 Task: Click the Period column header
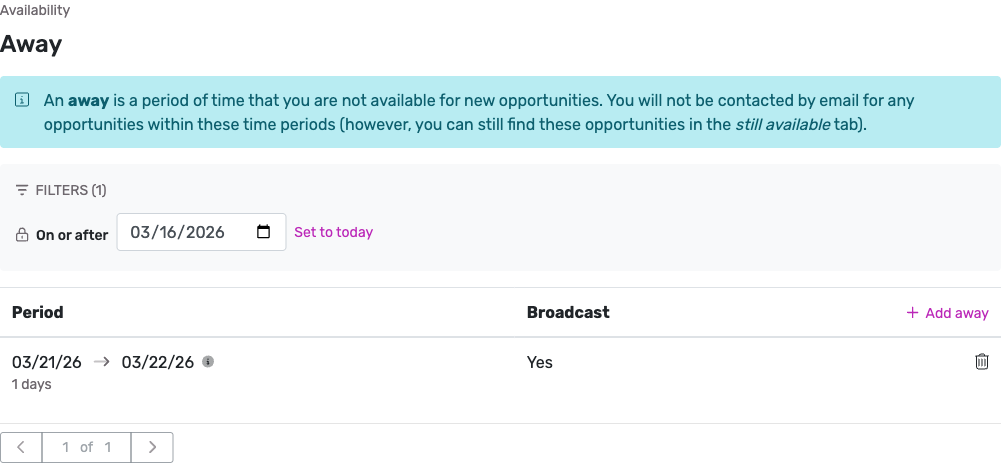click(38, 312)
